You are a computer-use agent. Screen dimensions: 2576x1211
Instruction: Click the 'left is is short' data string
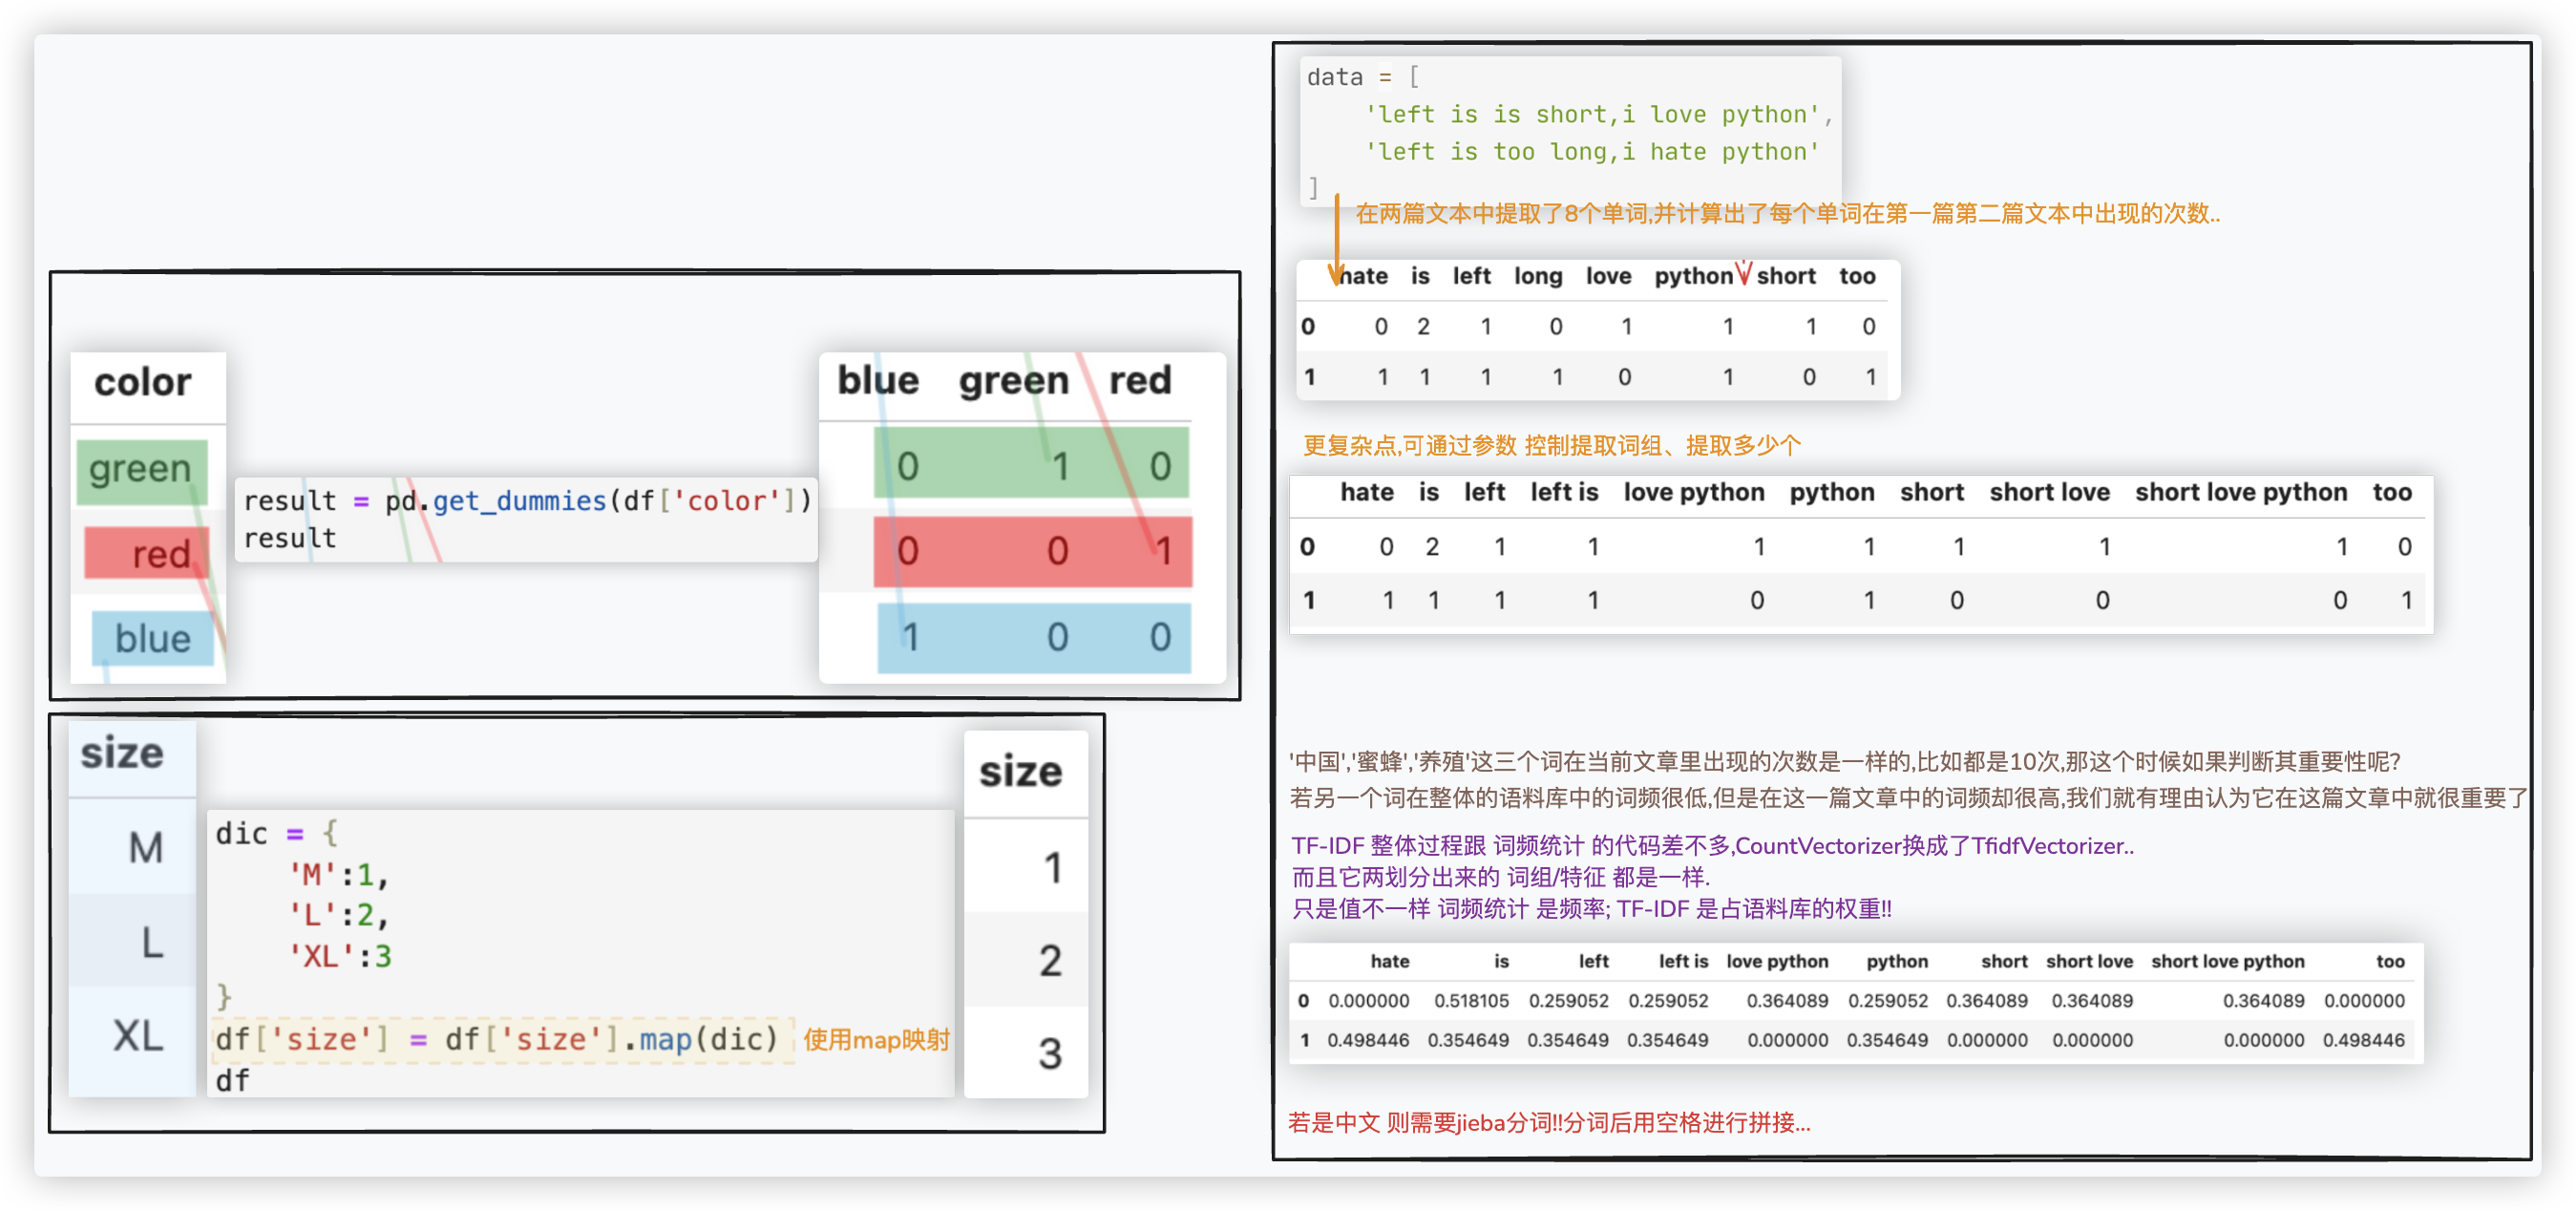click(1593, 114)
